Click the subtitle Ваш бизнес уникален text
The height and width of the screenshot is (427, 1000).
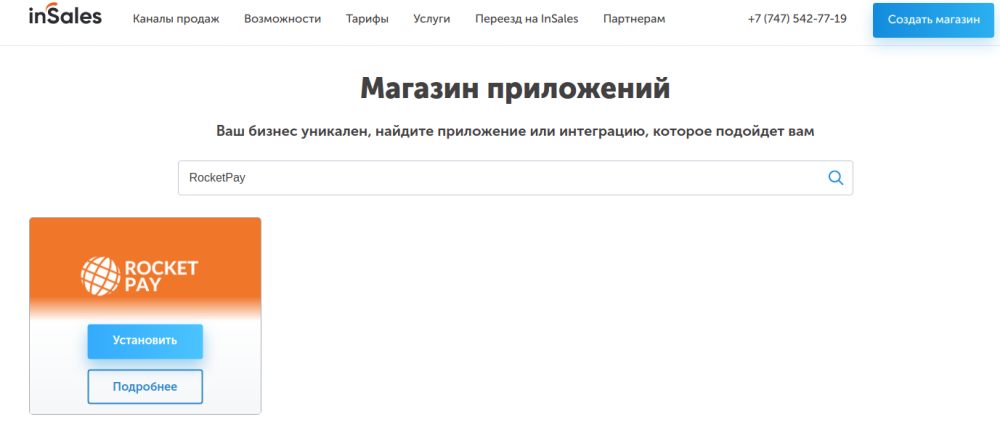pyautogui.click(x=515, y=132)
